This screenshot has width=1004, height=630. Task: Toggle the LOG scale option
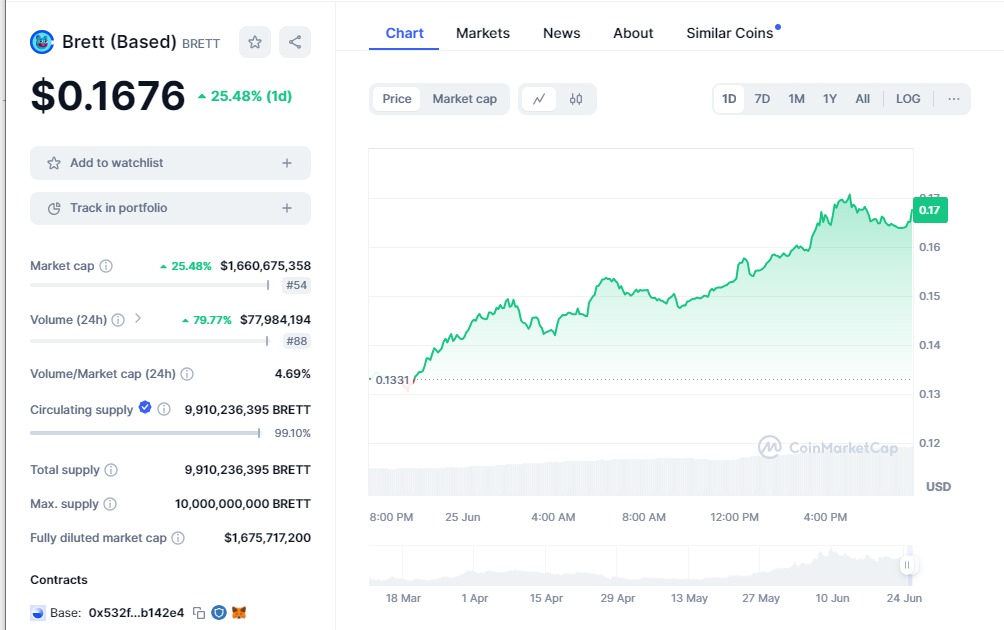(908, 99)
